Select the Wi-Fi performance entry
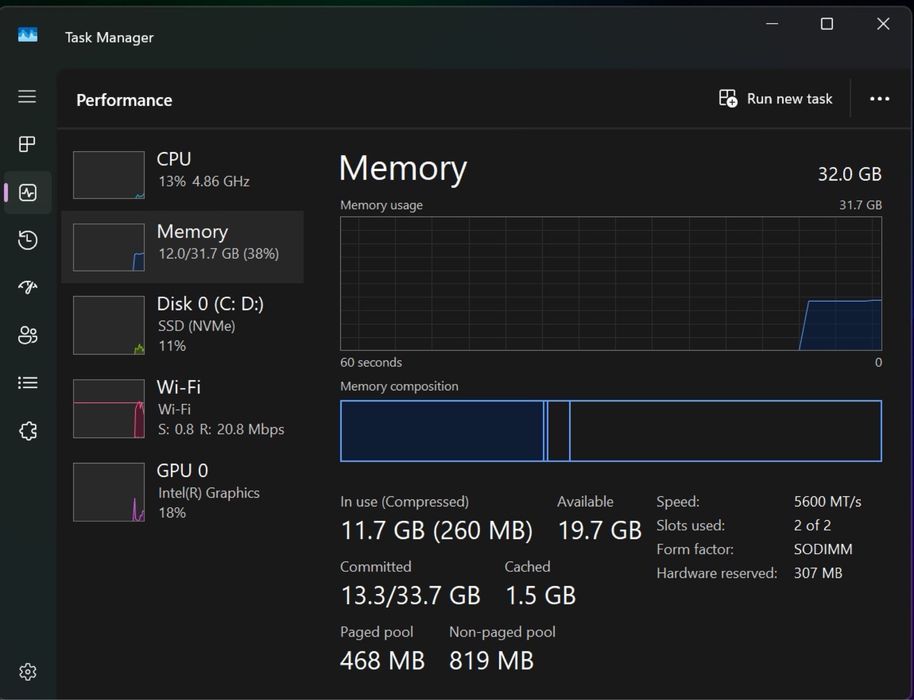 pyautogui.click(x=182, y=408)
